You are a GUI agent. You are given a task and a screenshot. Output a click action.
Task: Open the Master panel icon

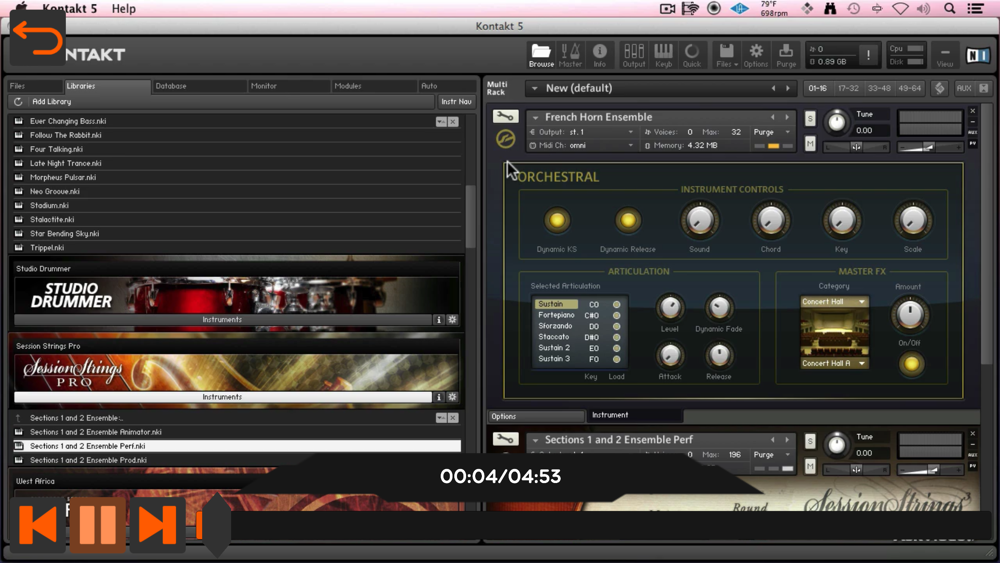pos(570,55)
